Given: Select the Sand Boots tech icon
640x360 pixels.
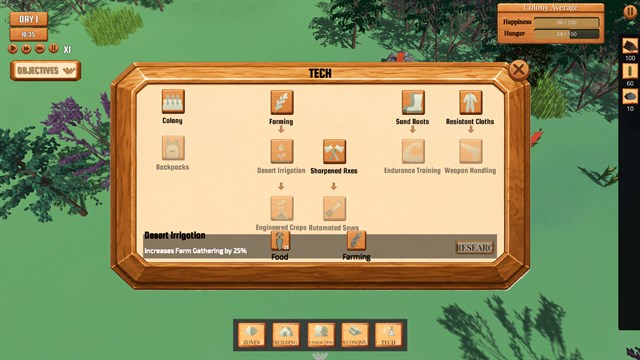Looking at the screenshot, I should [x=413, y=102].
